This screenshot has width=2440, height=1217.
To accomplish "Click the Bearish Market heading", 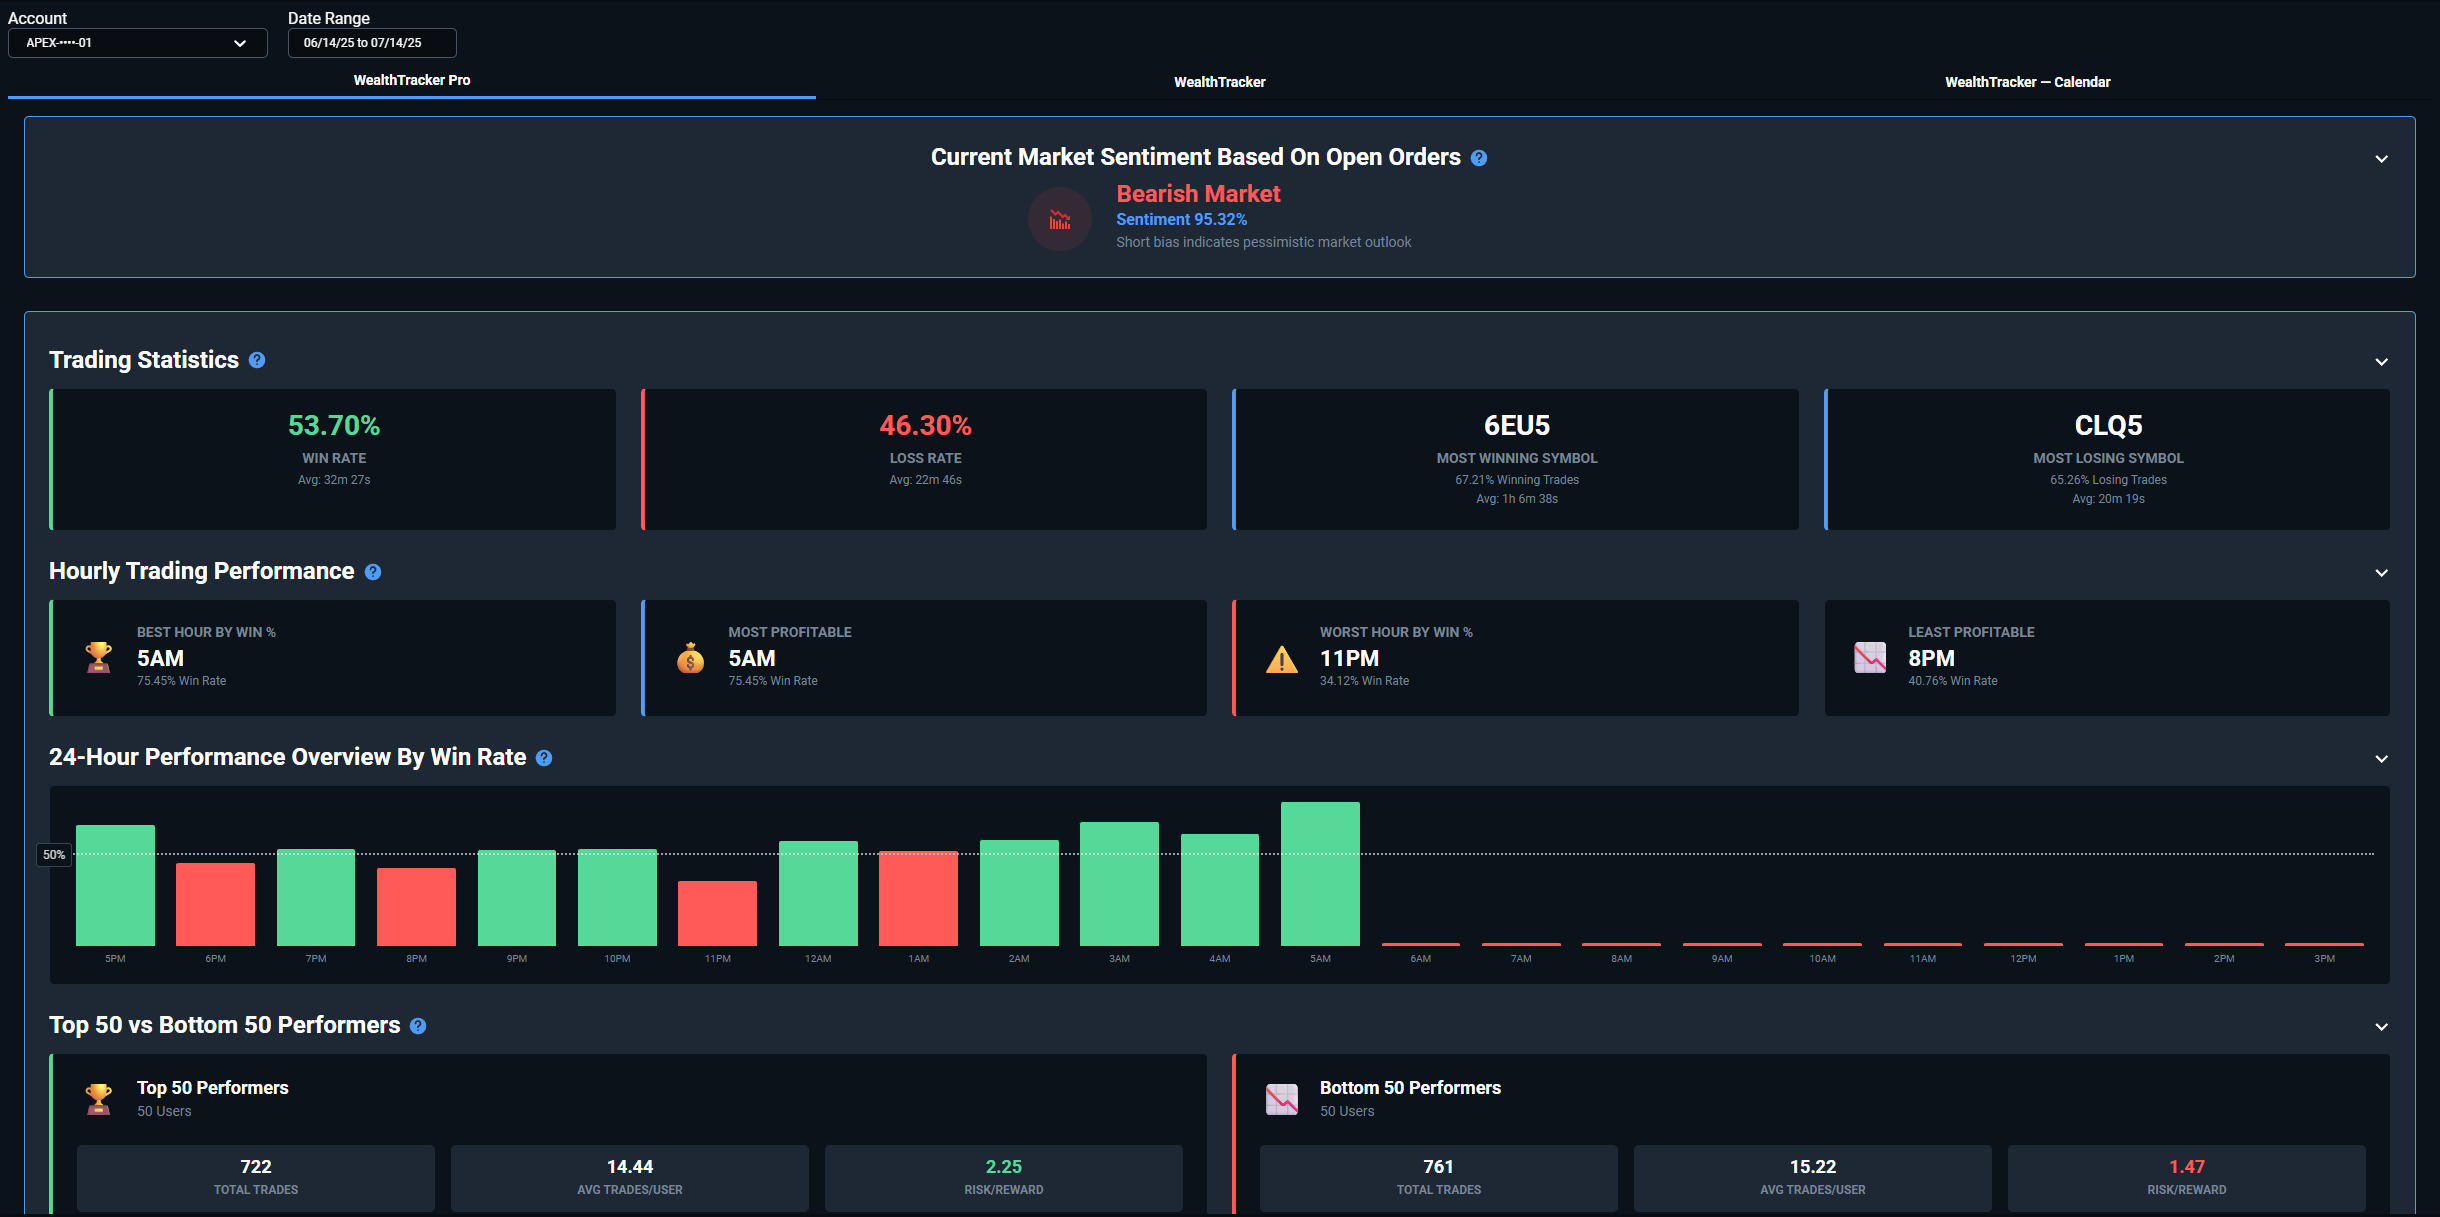I will tap(1198, 193).
